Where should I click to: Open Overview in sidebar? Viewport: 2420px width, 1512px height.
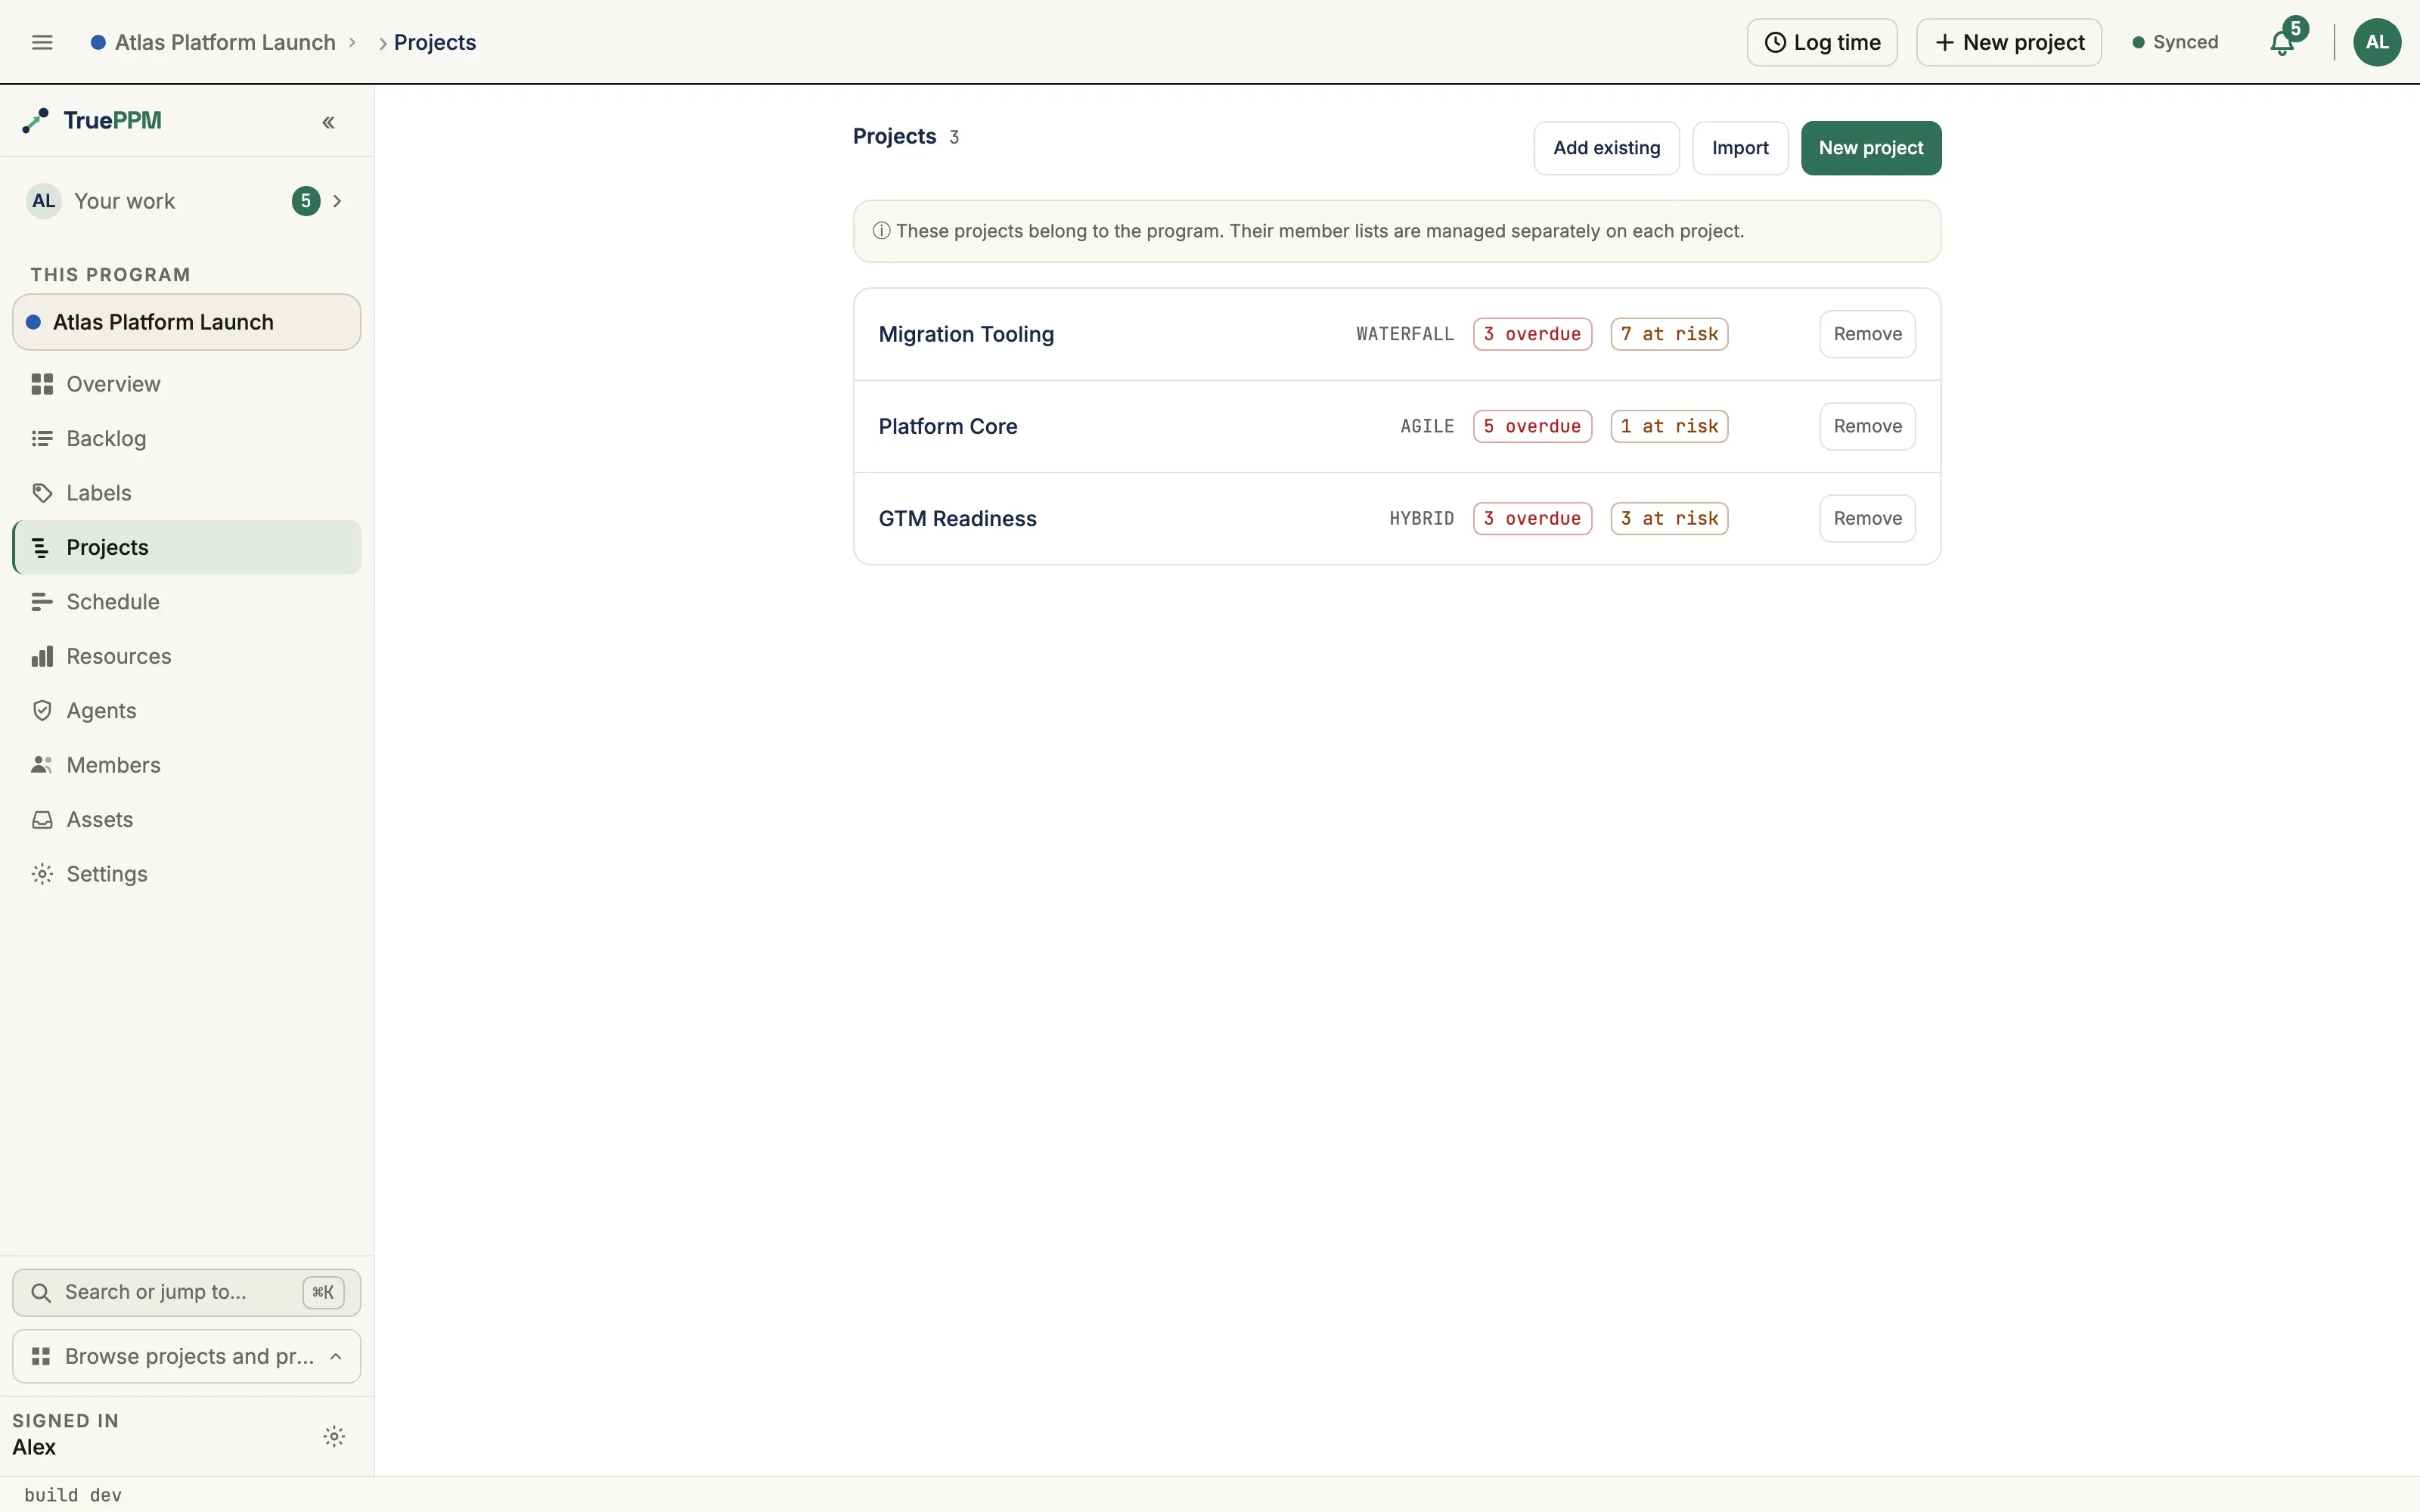tap(187, 384)
